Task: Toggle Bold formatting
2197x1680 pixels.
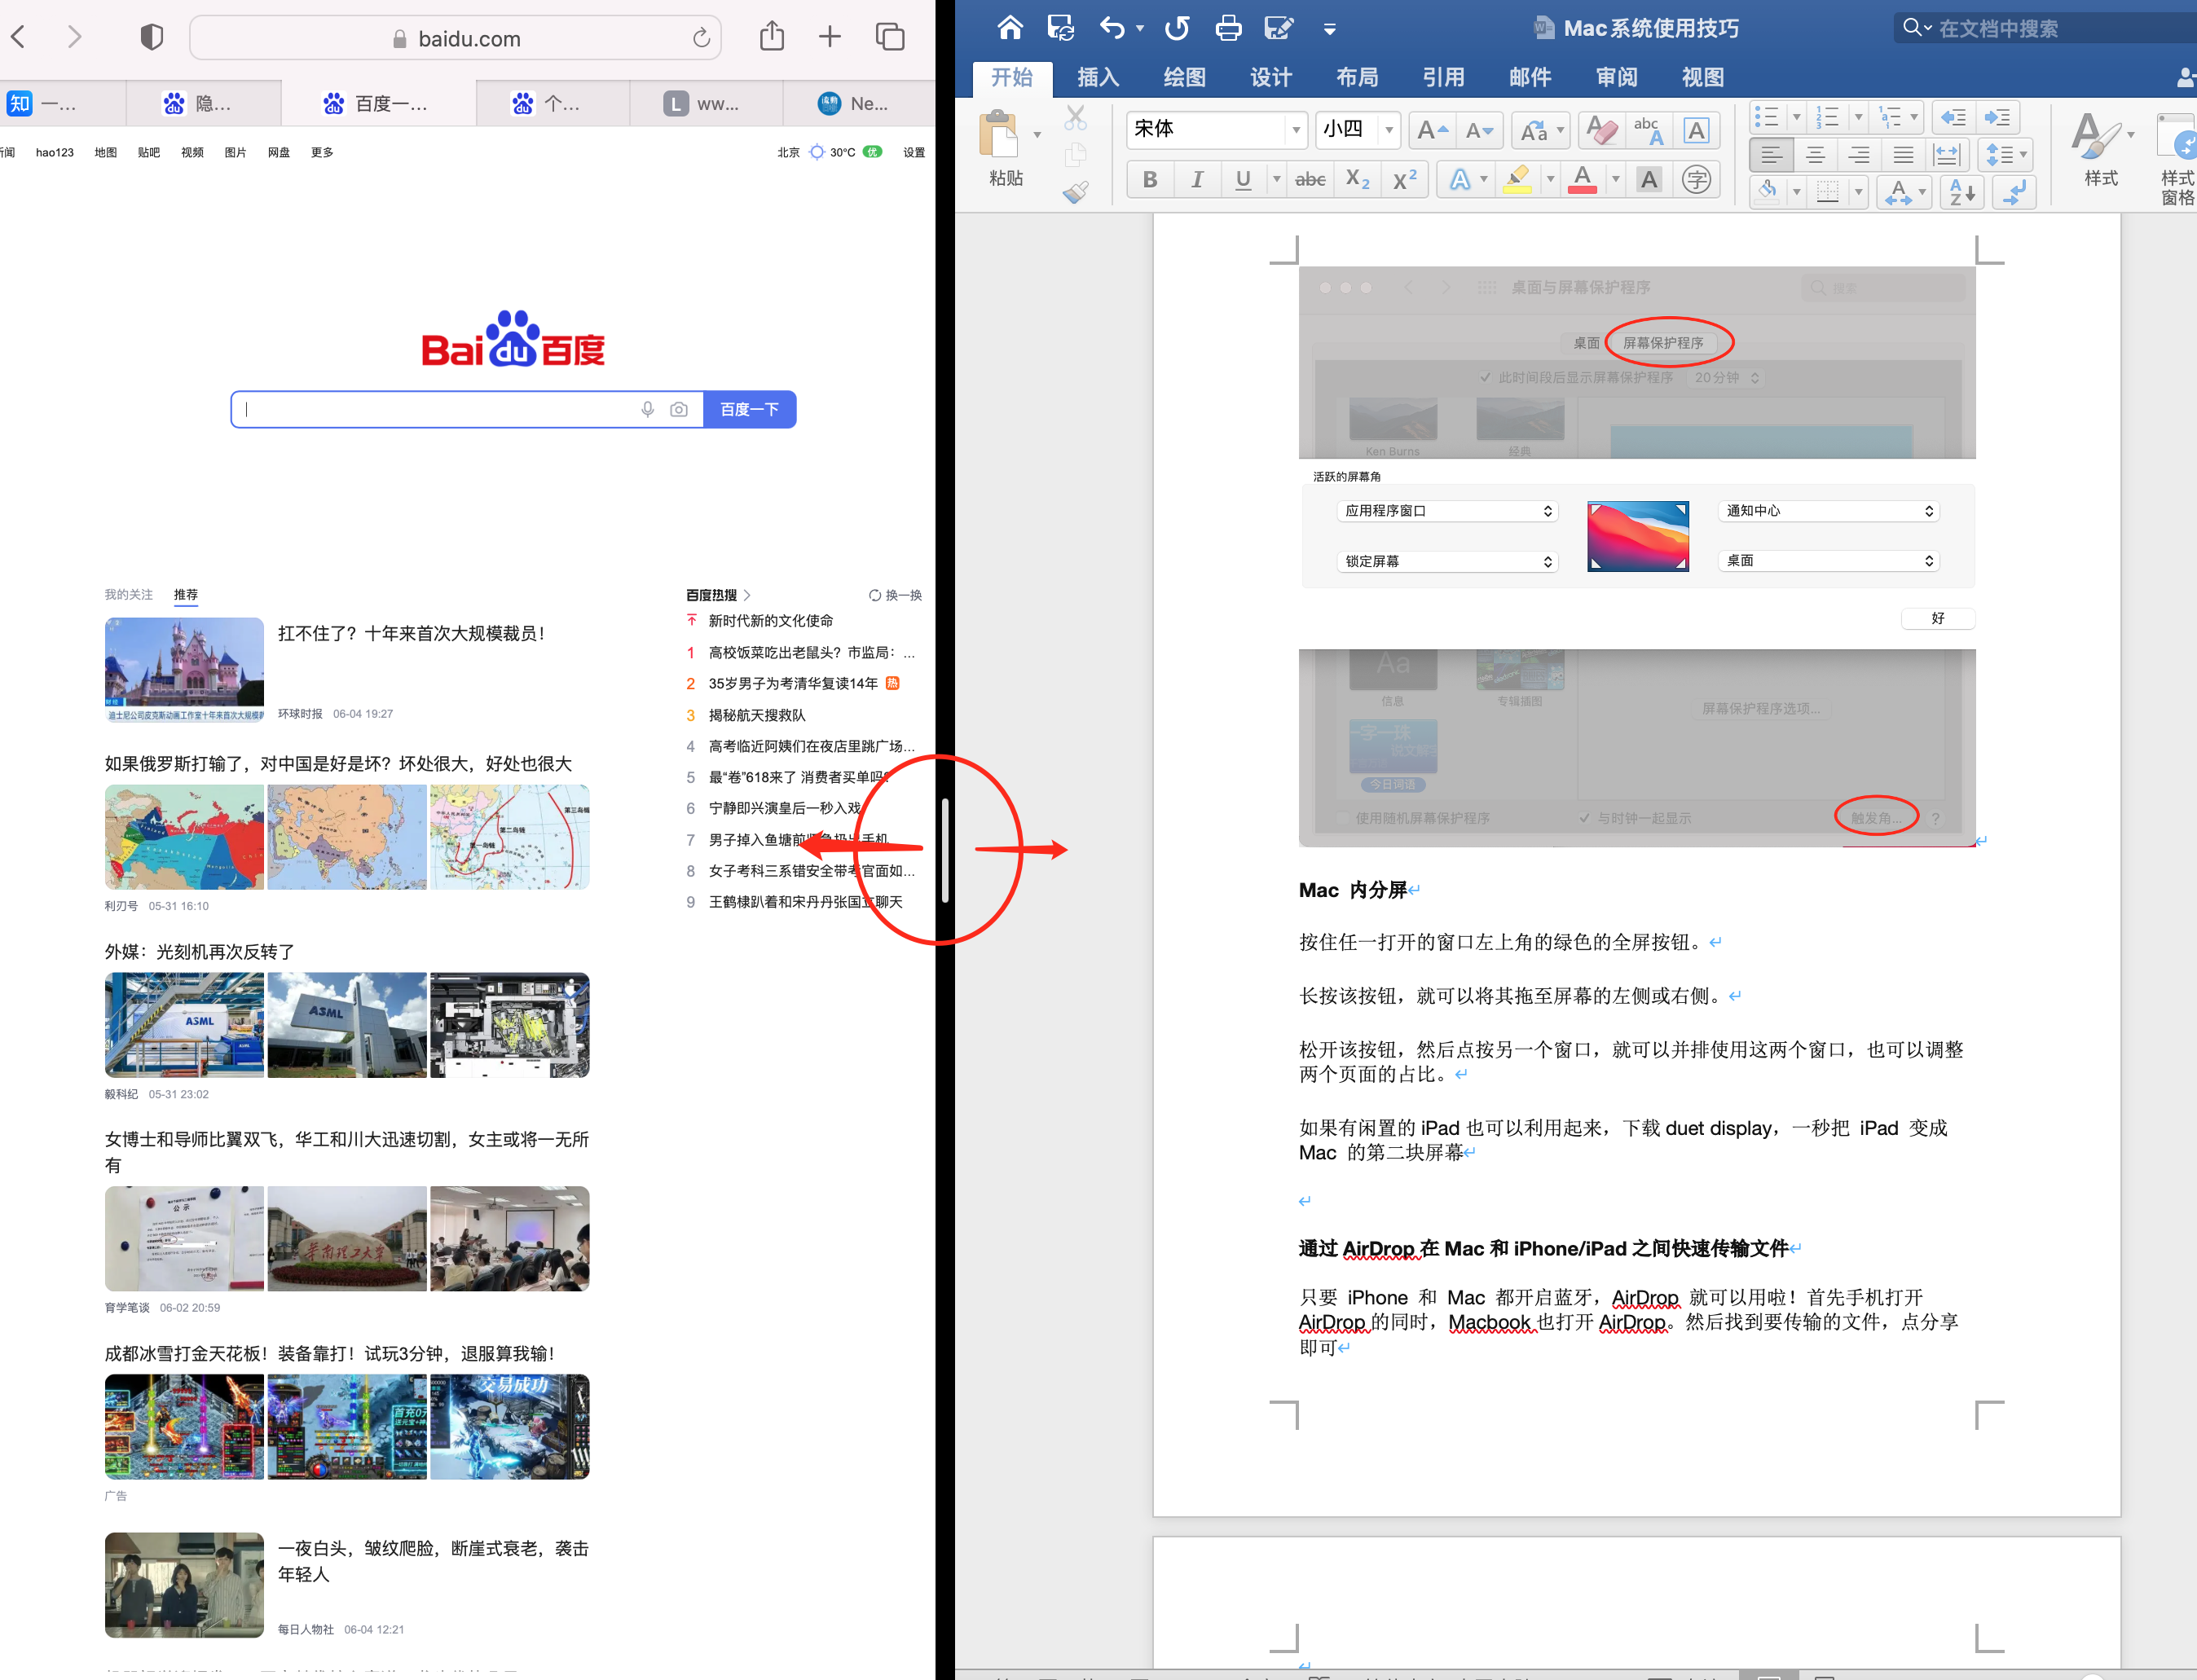Action: click(1150, 179)
